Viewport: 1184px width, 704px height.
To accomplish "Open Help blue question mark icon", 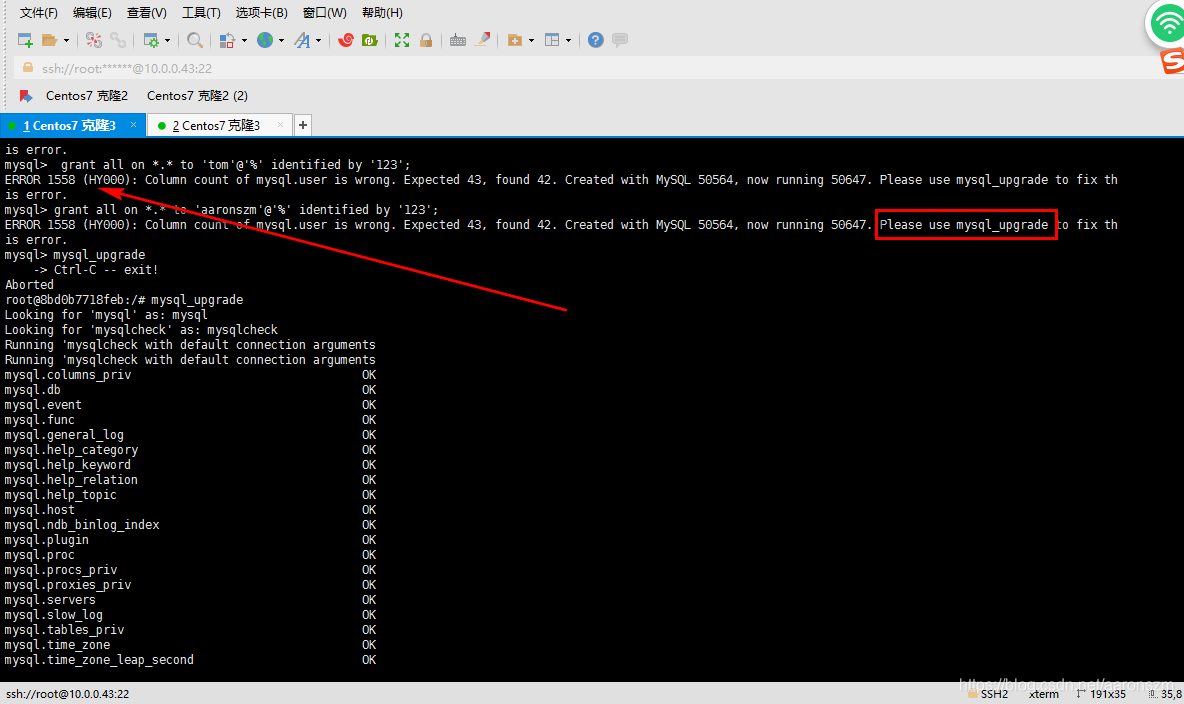I will pos(596,40).
